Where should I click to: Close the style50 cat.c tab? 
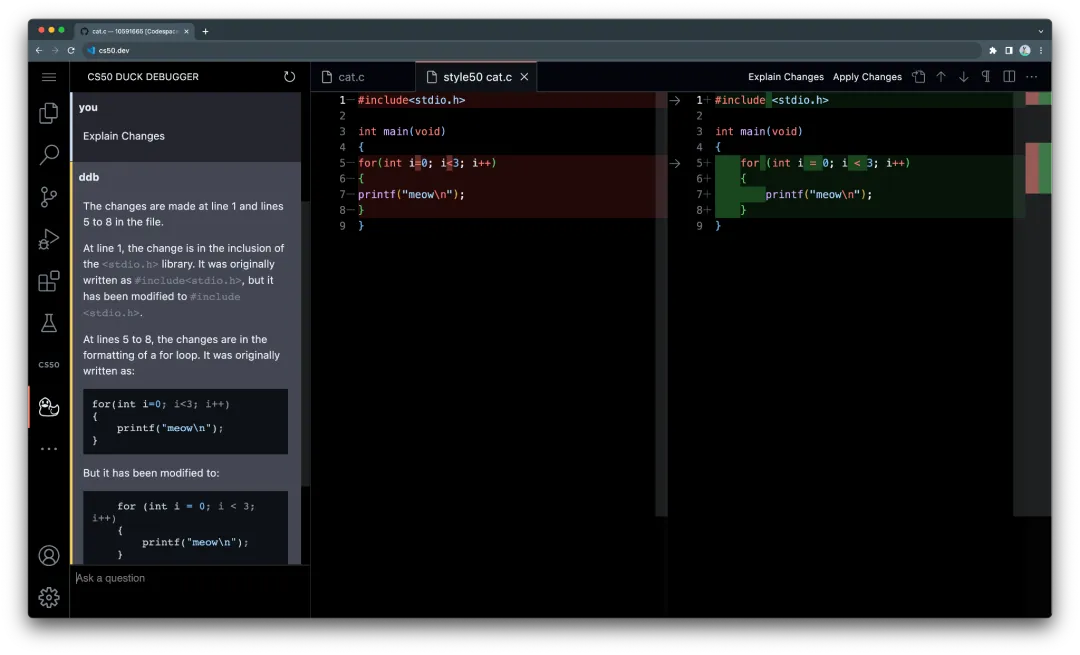(x=524, y=77)
